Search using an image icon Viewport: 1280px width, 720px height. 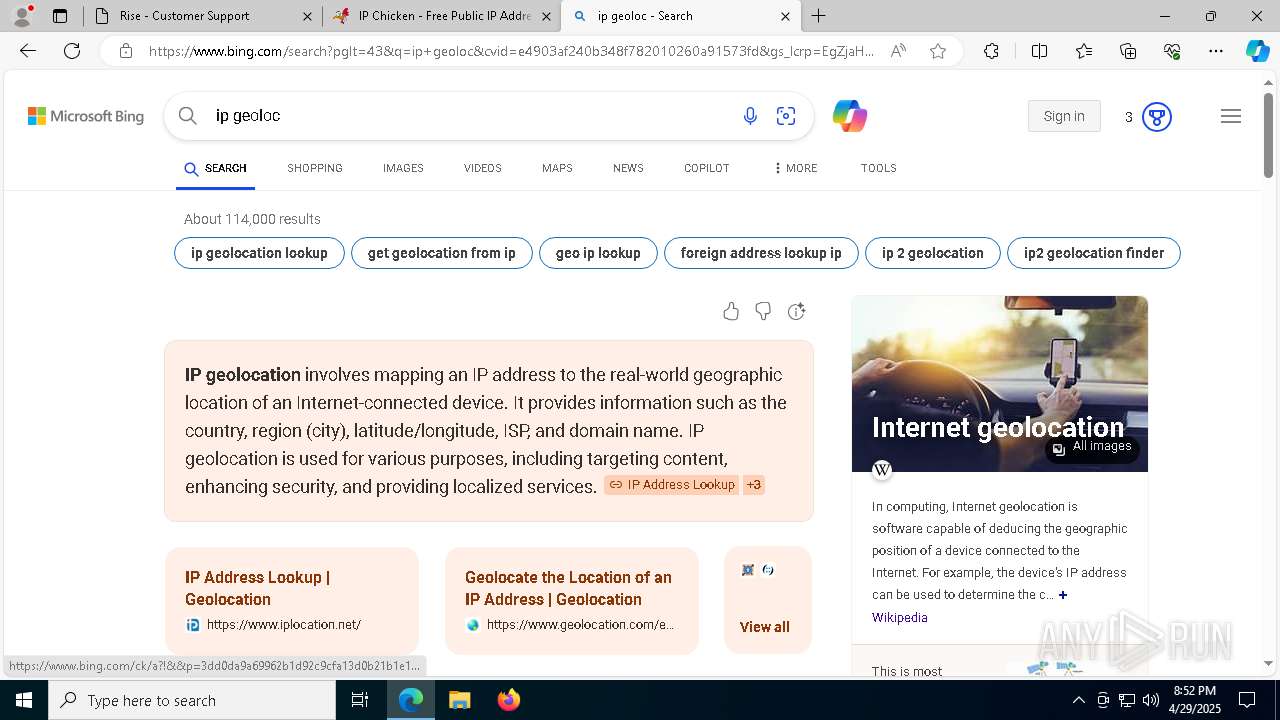[x=786, y=116]
